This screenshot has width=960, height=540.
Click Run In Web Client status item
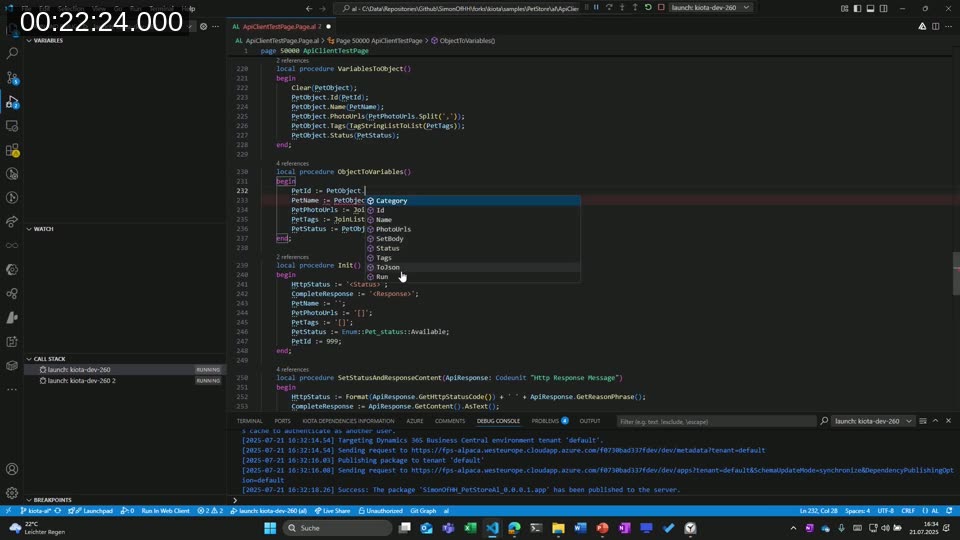pos(165,511)
